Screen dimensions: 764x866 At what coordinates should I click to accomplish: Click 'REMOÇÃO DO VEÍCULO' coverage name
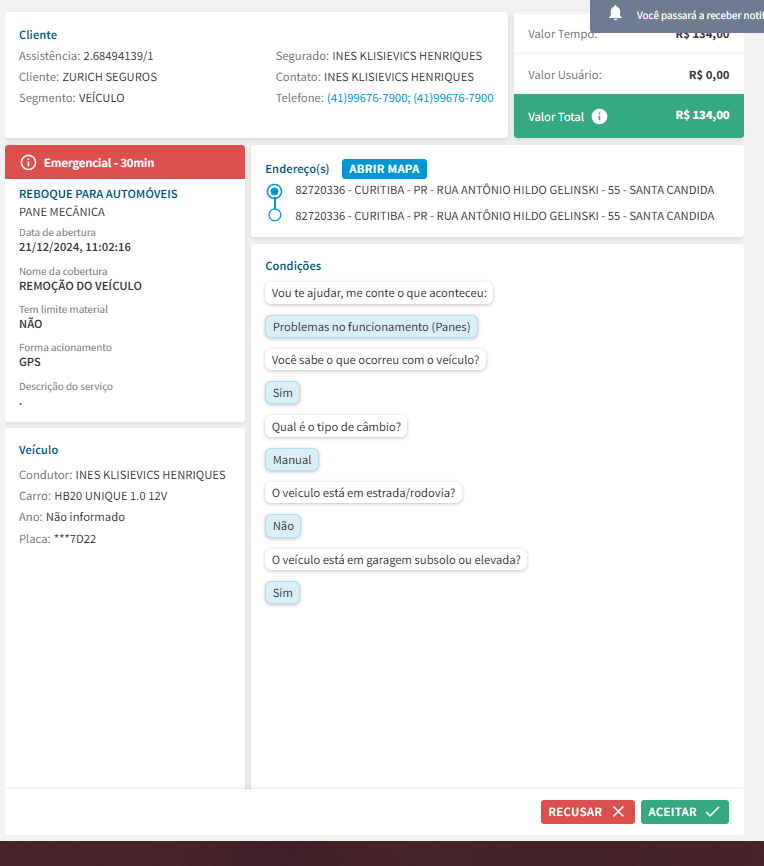[80, 286]
